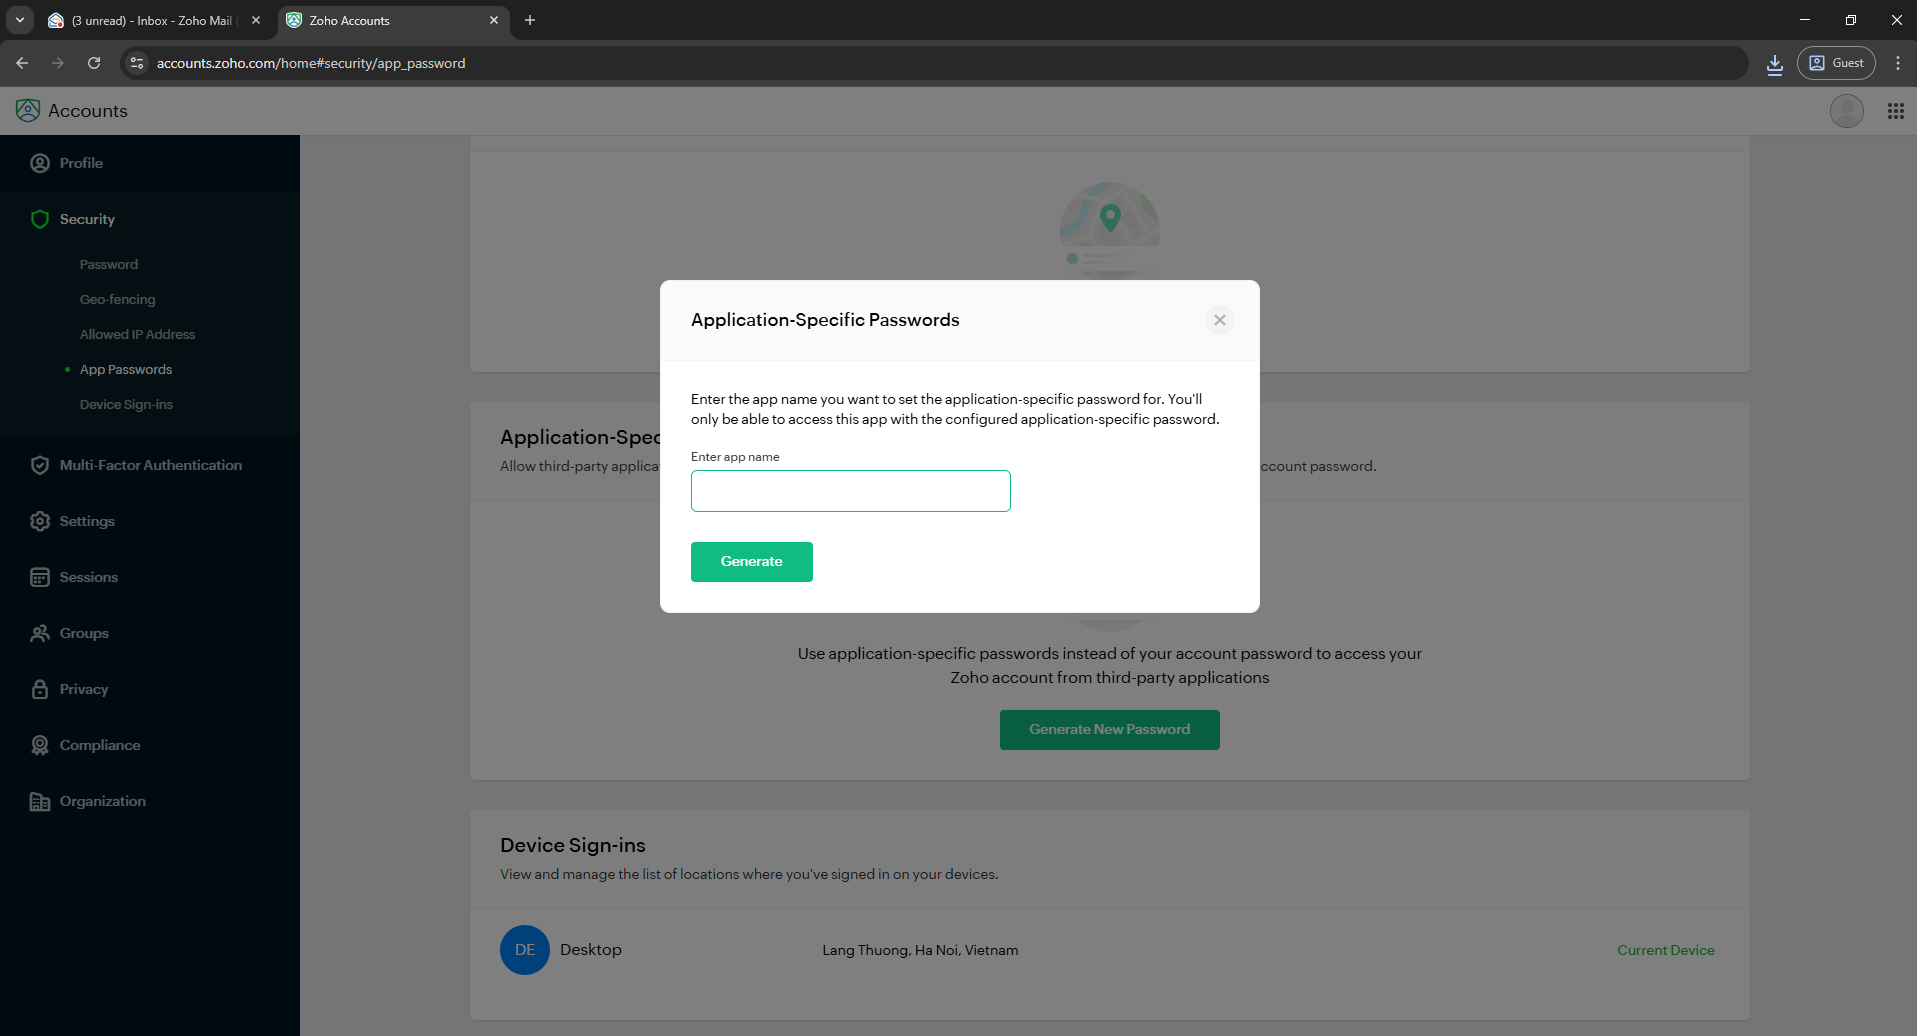Open the Sessions sidebar item
This screenshot has width=1917, height=1036.
pos(88,577)
